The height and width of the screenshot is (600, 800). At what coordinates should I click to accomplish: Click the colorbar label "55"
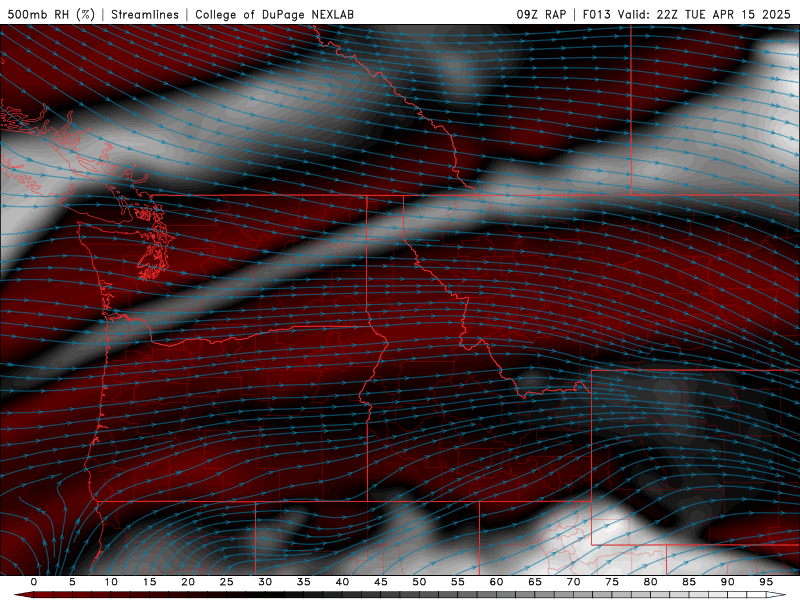tap(458, 582)
